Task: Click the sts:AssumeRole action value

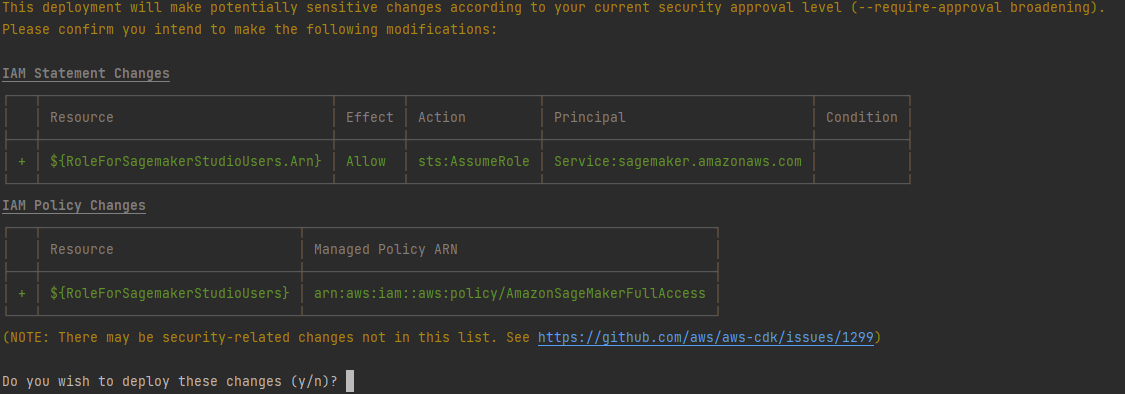Action: 474,161
